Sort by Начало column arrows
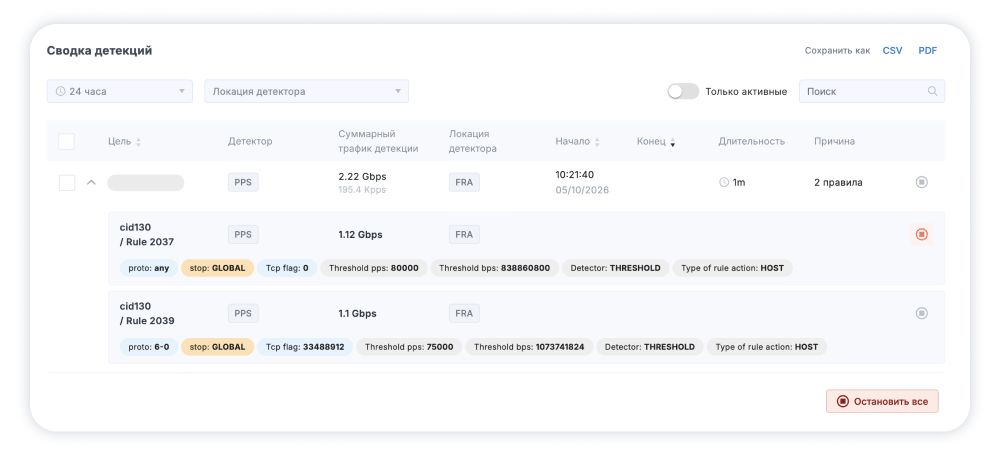Image resolution: width=1000 pixels, height=456 pixels. 597,142
